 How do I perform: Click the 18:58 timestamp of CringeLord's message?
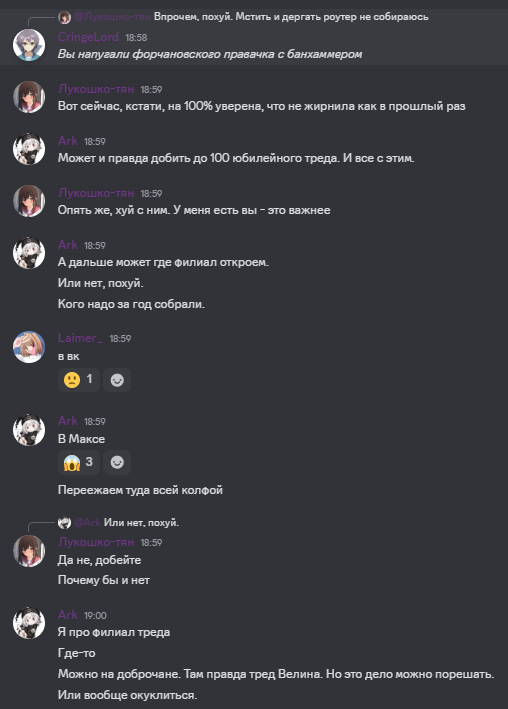click(x=136, y=38)
